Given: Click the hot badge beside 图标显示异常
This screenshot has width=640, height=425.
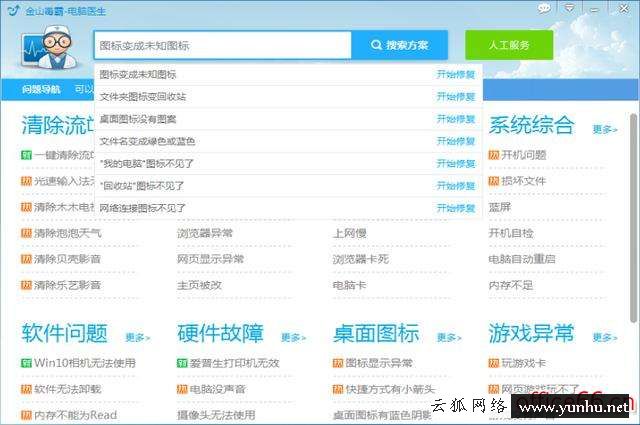Looking at the screenshot, I should click(338, 363).
